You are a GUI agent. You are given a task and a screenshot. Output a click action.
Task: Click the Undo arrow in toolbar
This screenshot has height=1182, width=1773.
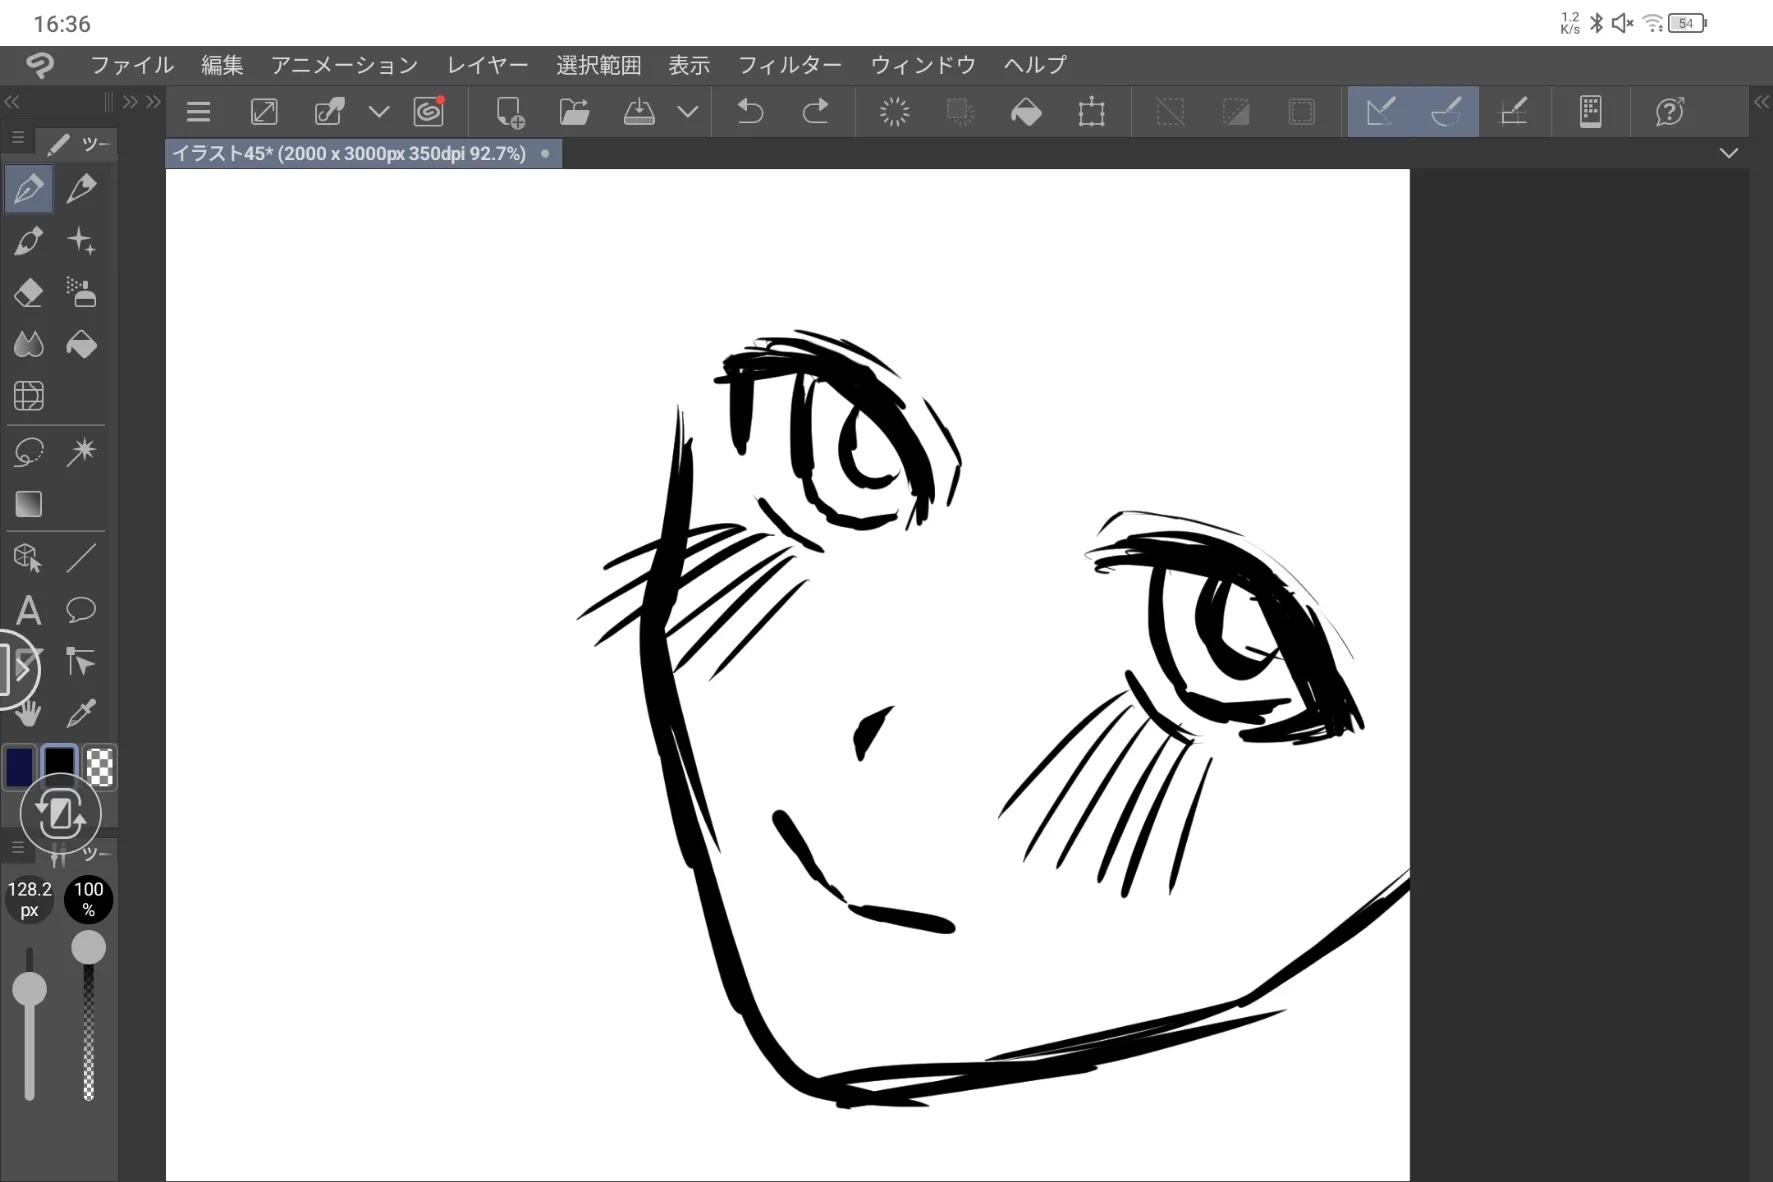click(x=750, y=111)
